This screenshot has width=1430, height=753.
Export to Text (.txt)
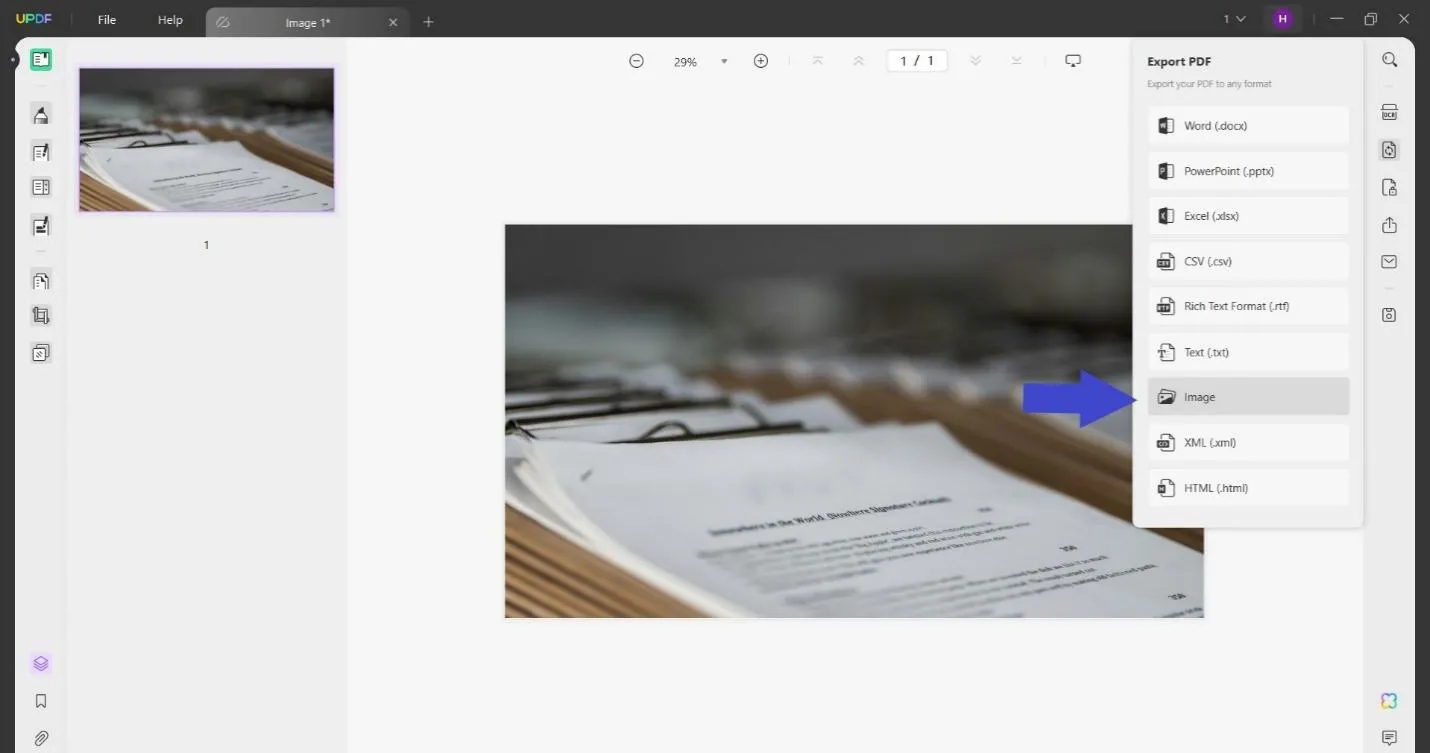1248,352
